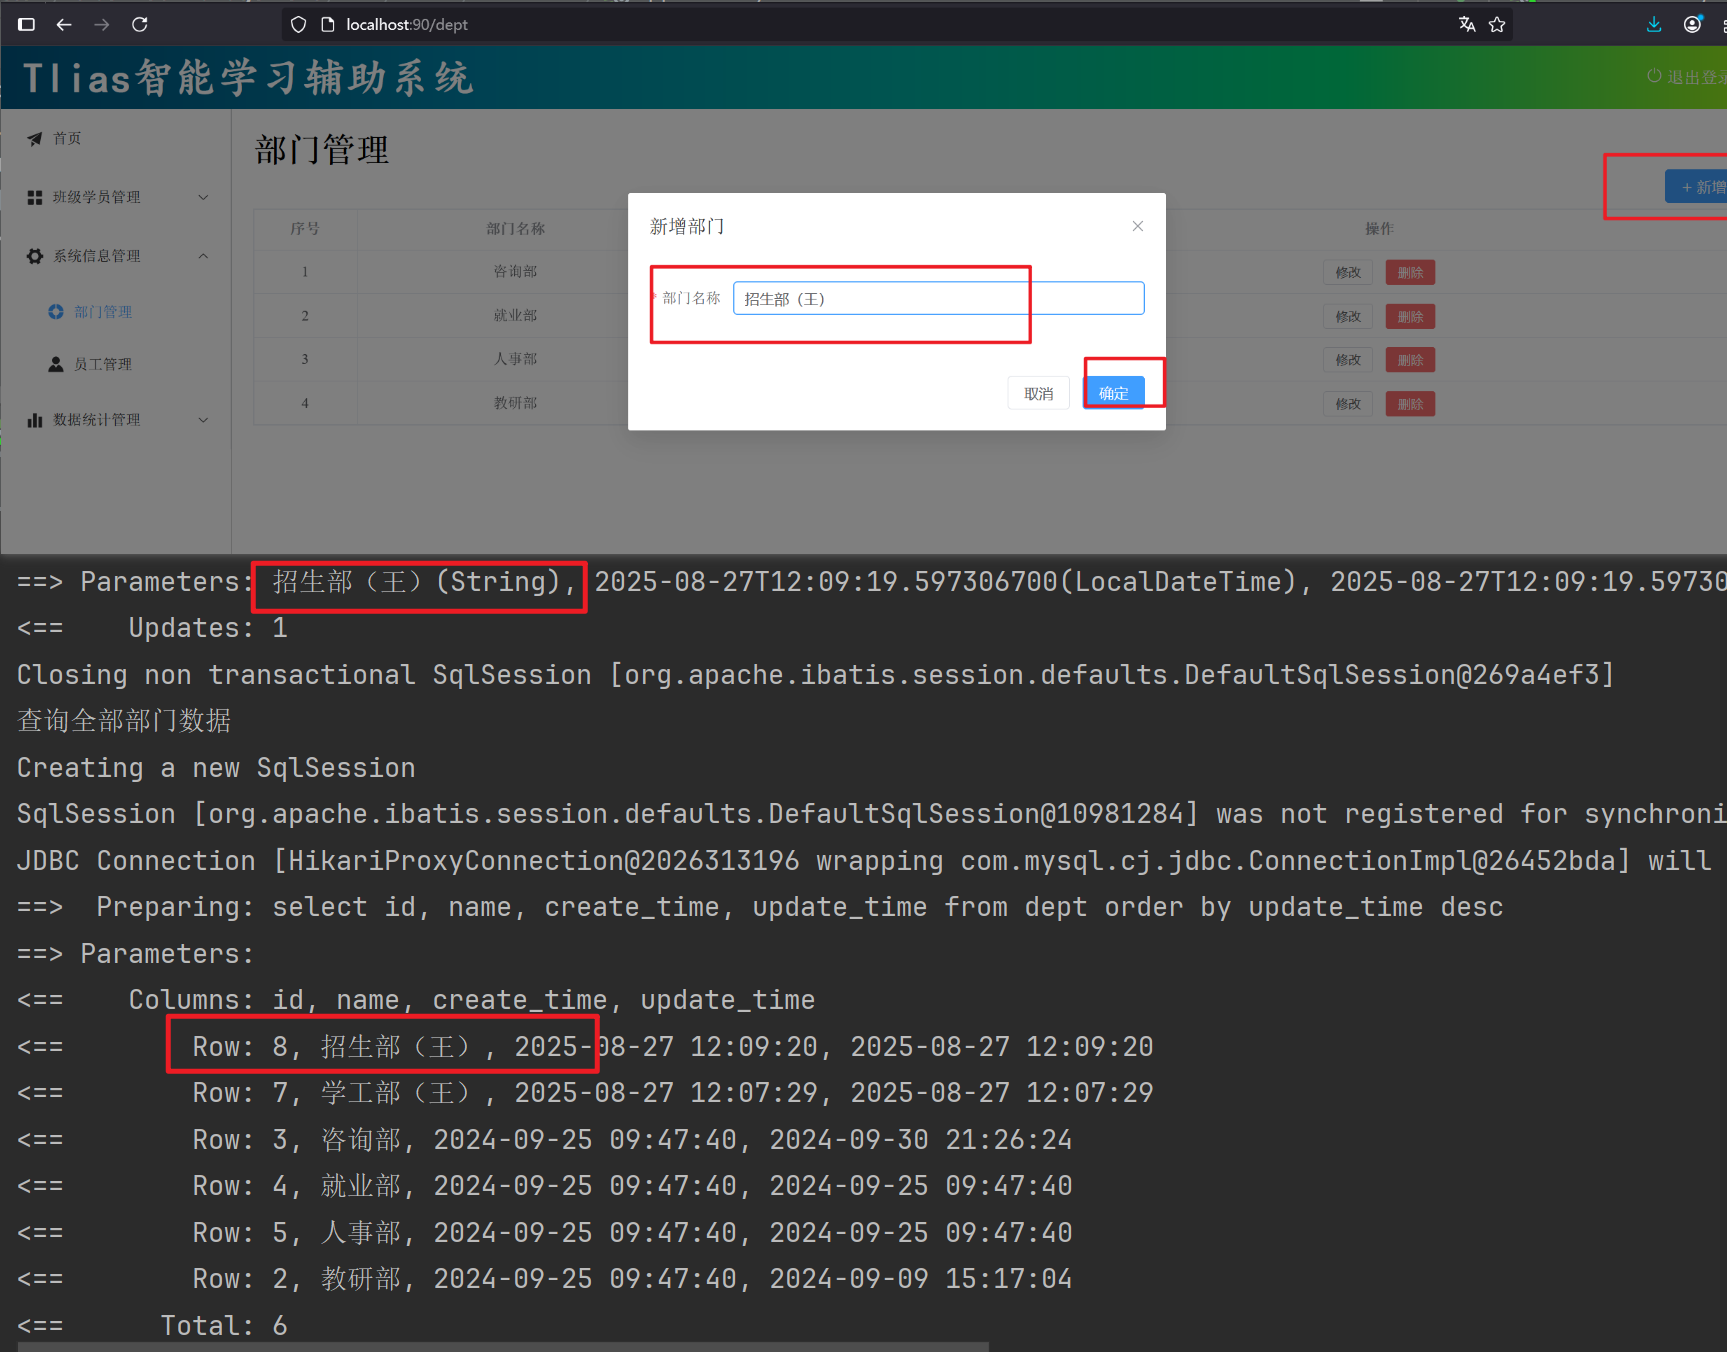
Task: Open the browser downloads icon
Action: pos(1654,25)
